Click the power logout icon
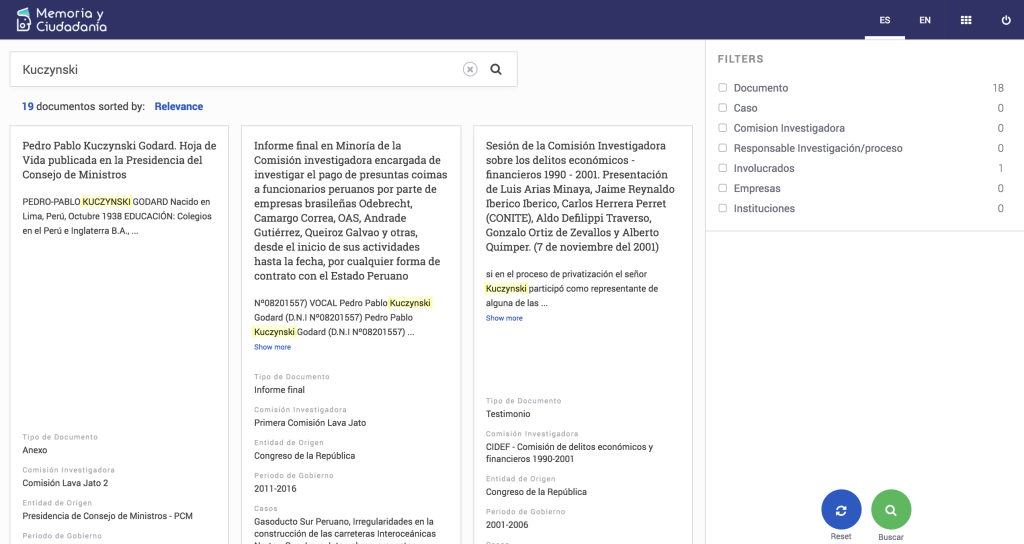The height and width of the screenshot is (544, 1024). [x=1006, y=20]
